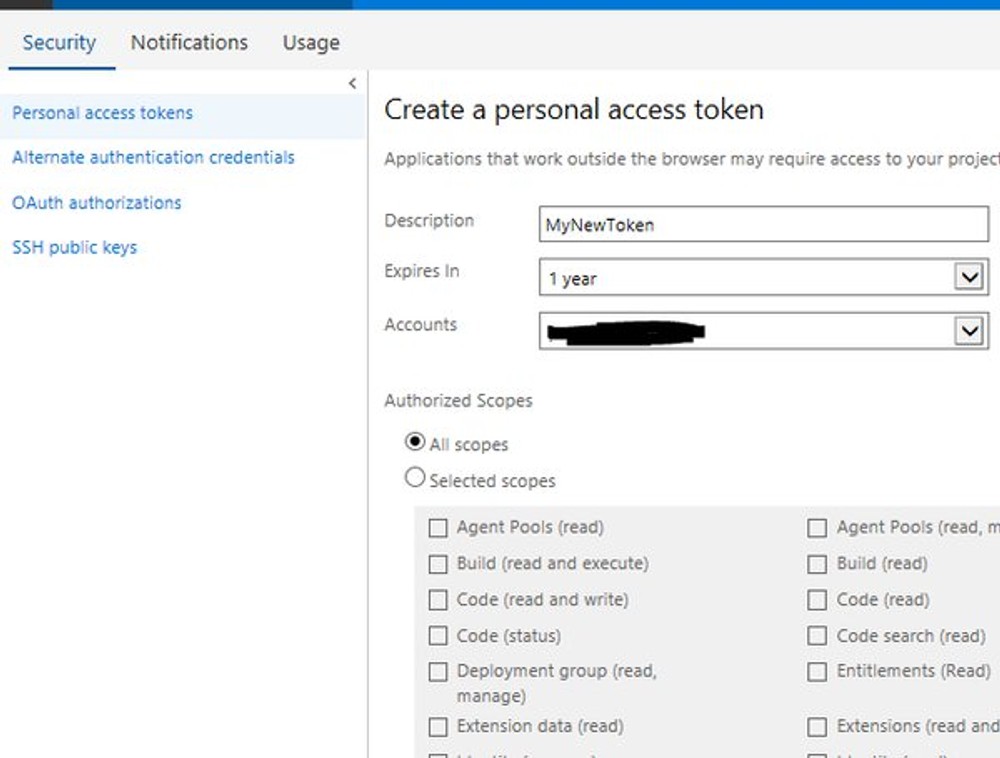Choose the Selected scopes option
The image size is (1000, 758).
coord(415,477)
